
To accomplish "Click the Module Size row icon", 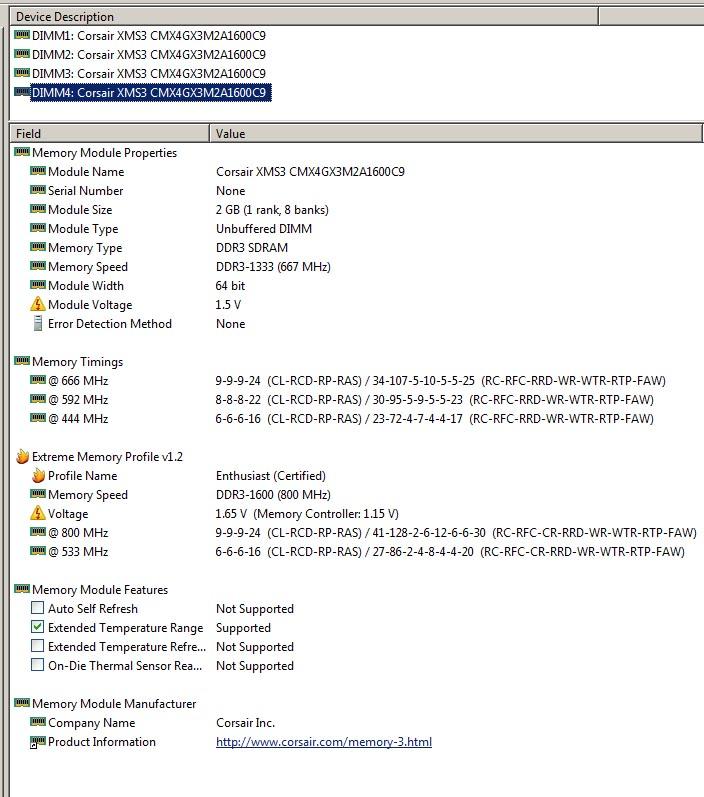I will pyautogui.click(x=38, y=208).
